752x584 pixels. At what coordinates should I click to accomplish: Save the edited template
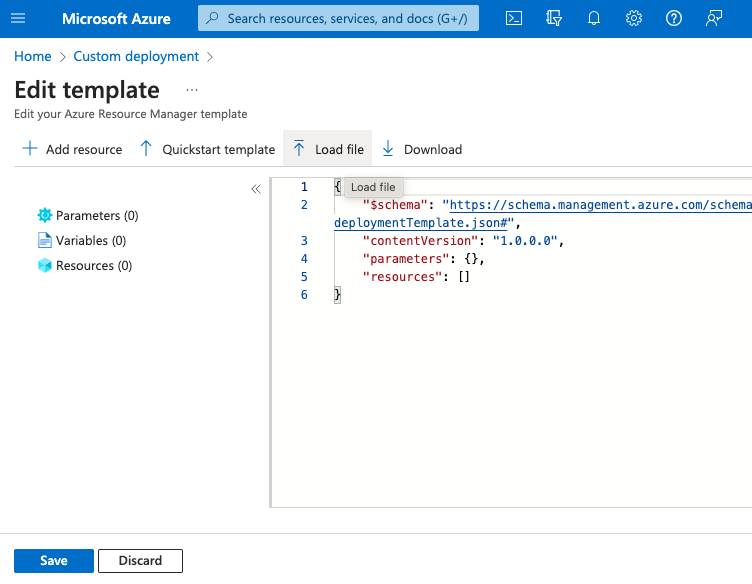53,560
